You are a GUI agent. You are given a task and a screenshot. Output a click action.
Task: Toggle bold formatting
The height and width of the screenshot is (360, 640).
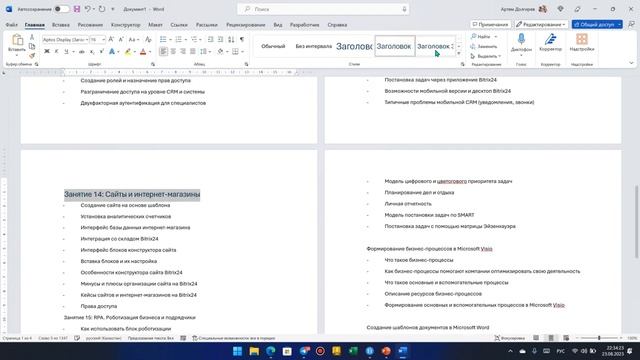click(x=47, y=52)
